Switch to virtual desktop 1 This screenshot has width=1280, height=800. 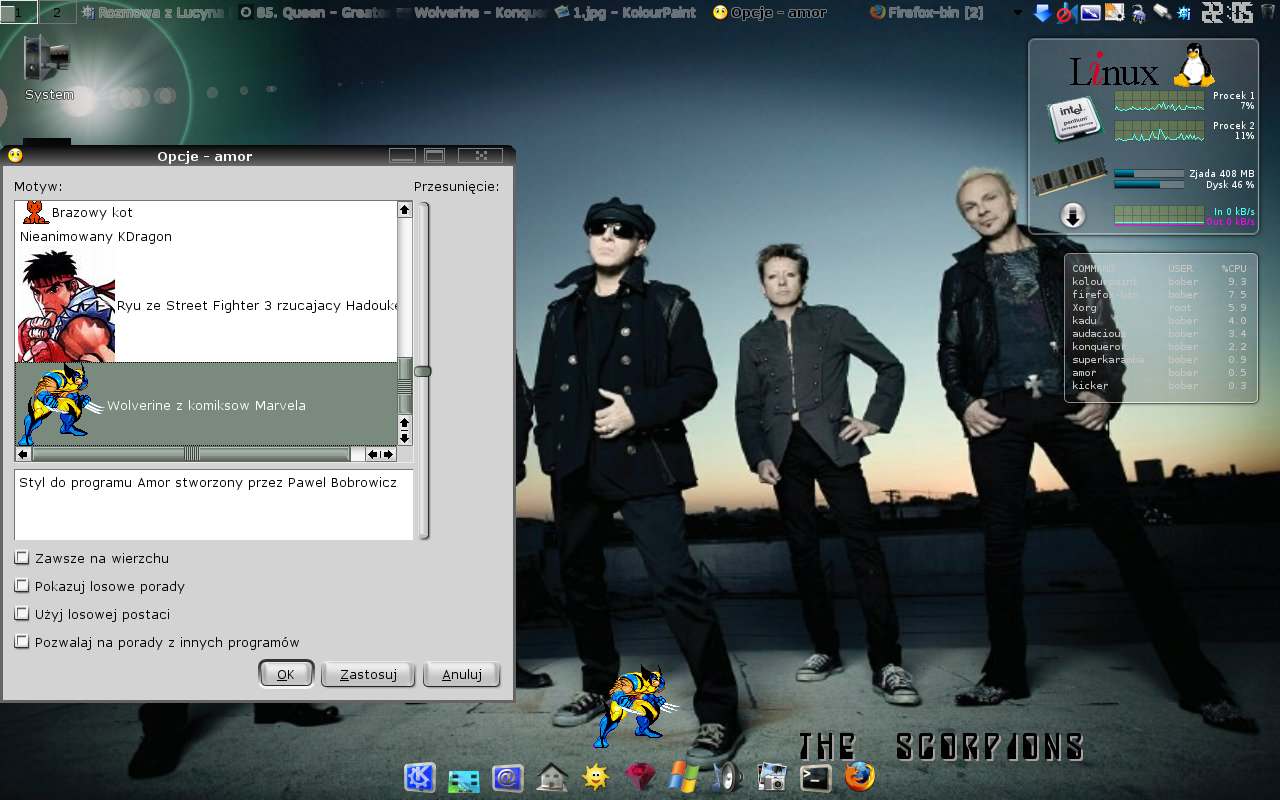(19, 12)
